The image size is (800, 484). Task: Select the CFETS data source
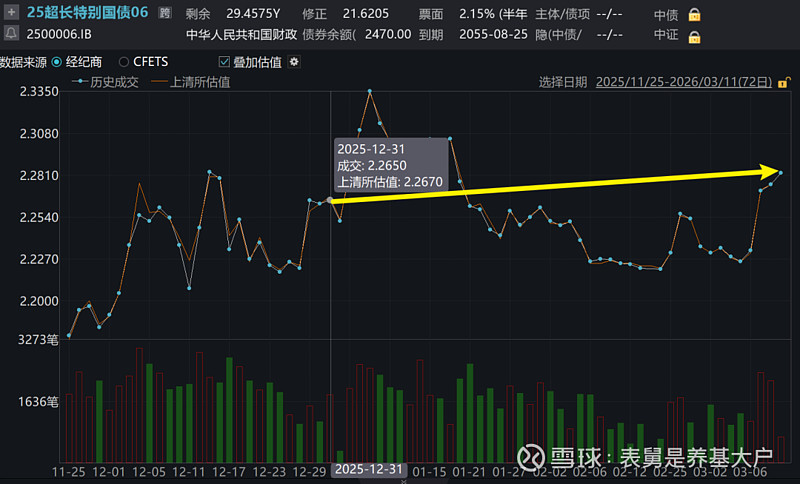click(144, 62)
